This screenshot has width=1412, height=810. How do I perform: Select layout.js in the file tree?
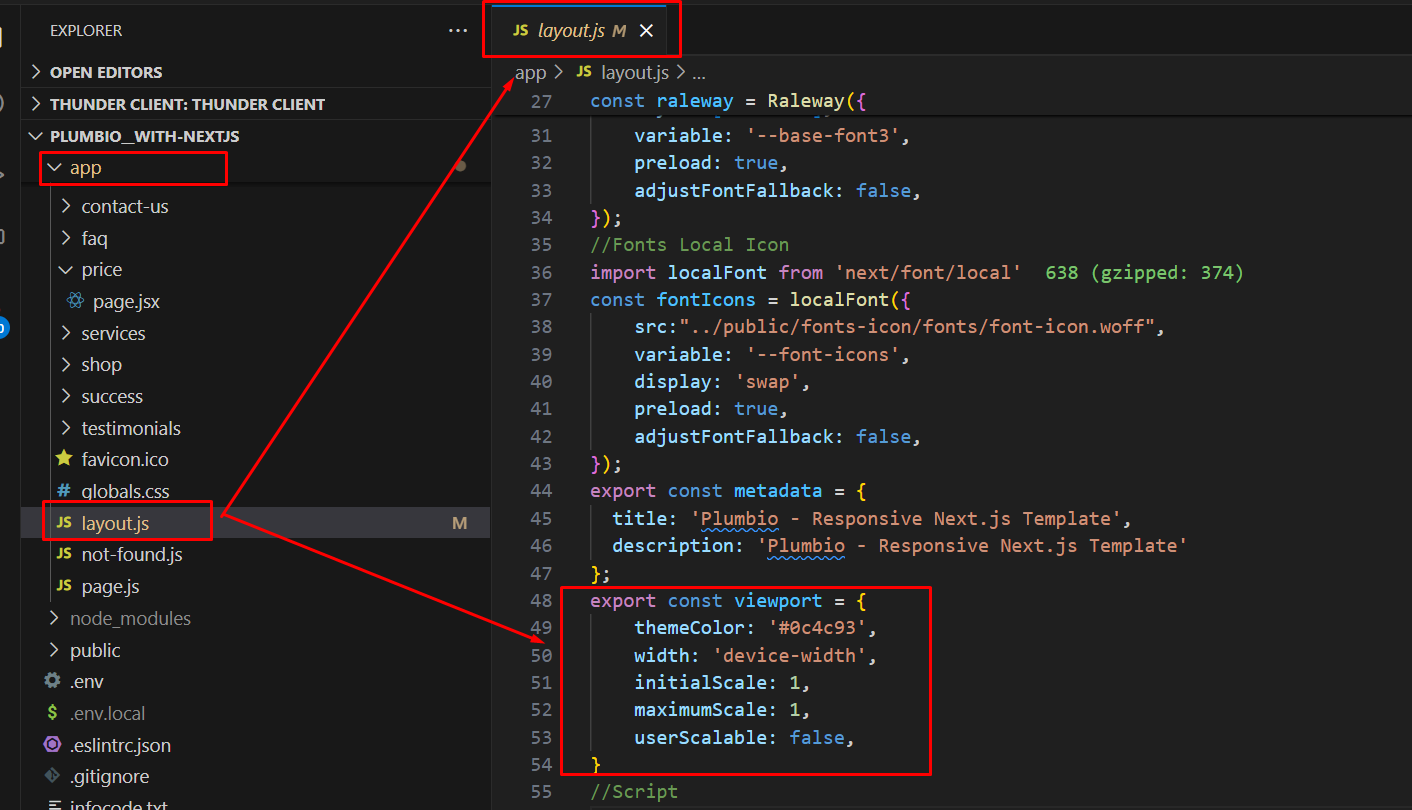coord(115,523)
